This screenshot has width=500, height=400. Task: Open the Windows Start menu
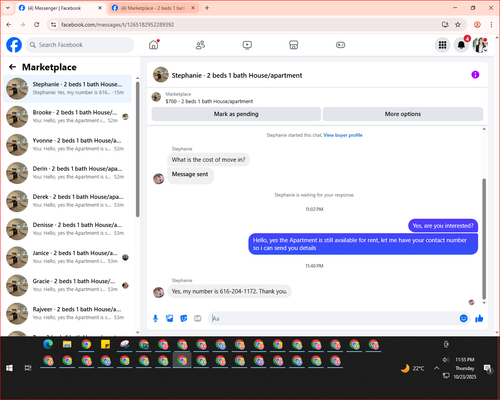tap(9, 368)
